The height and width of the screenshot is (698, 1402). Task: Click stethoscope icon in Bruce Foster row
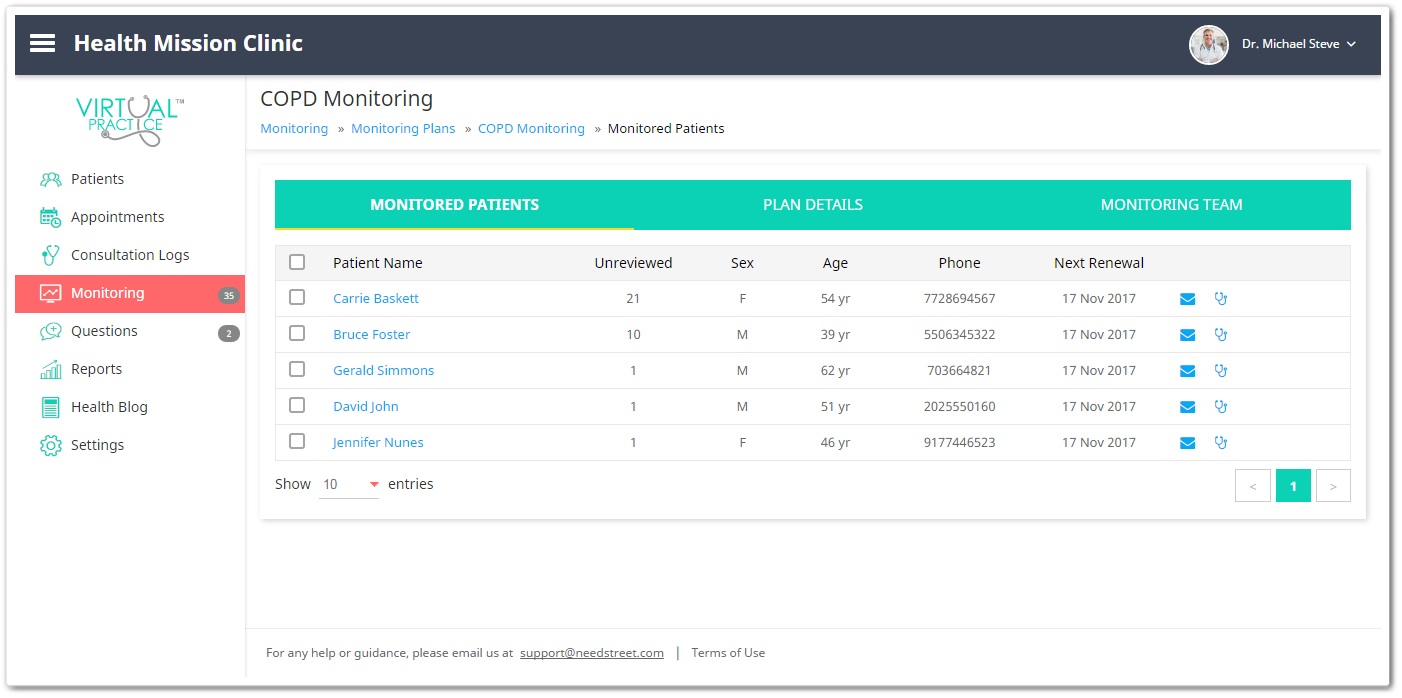[x=1220, y=334]
